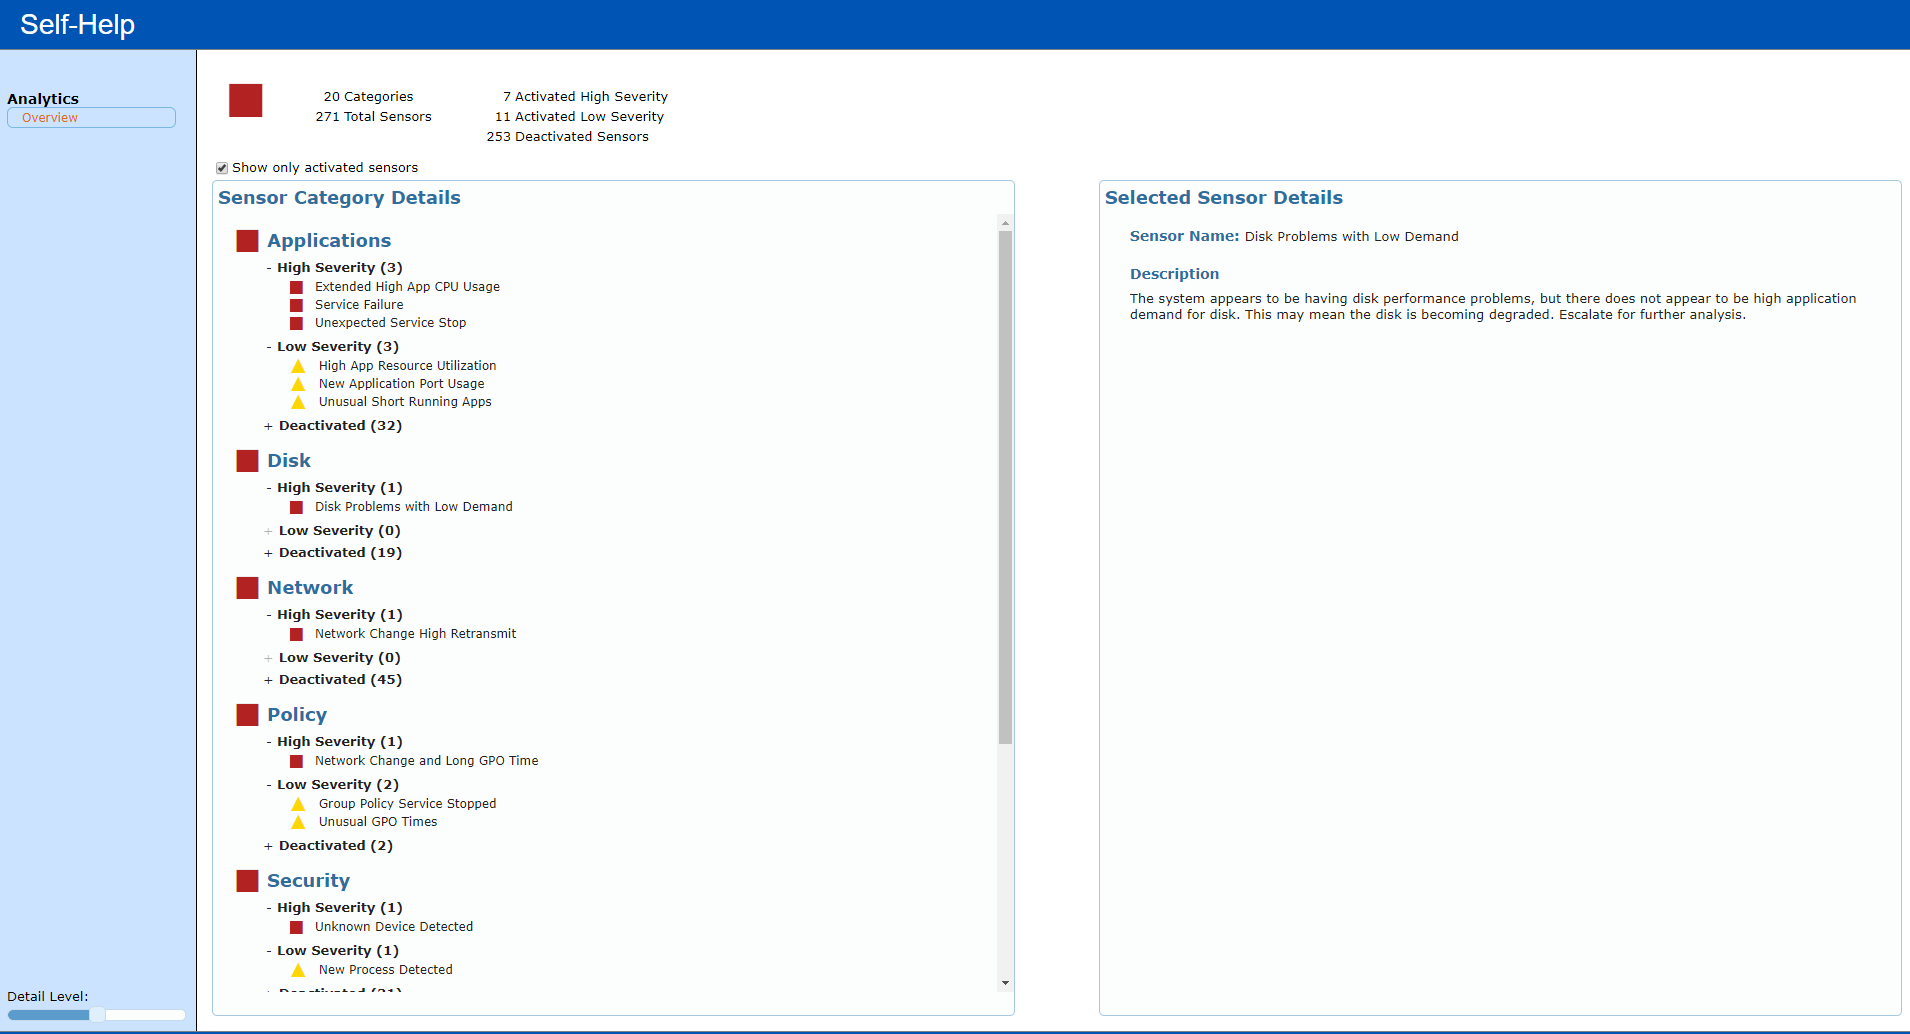Select the Unusual Short Running Apps sensor

pos(405,402)
